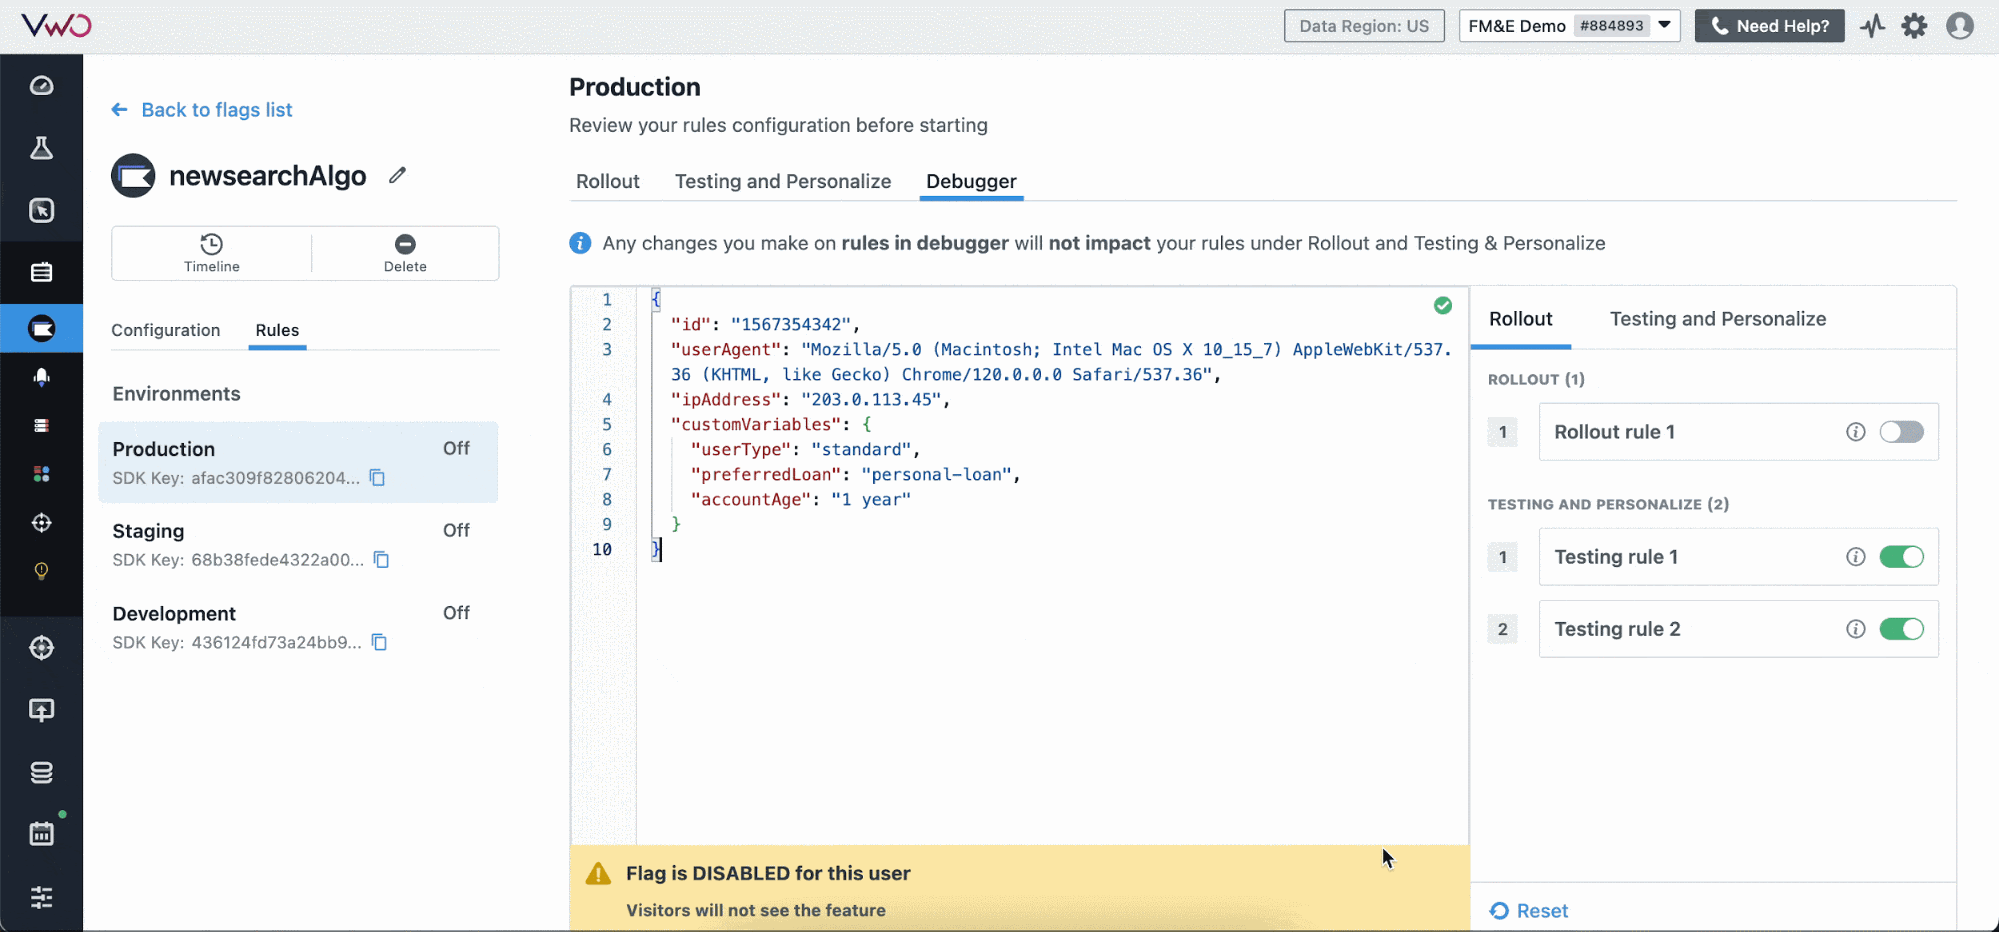Open the FM&E Demo account dropdown
This screenshot has width=1999, height=932.
1569,26
